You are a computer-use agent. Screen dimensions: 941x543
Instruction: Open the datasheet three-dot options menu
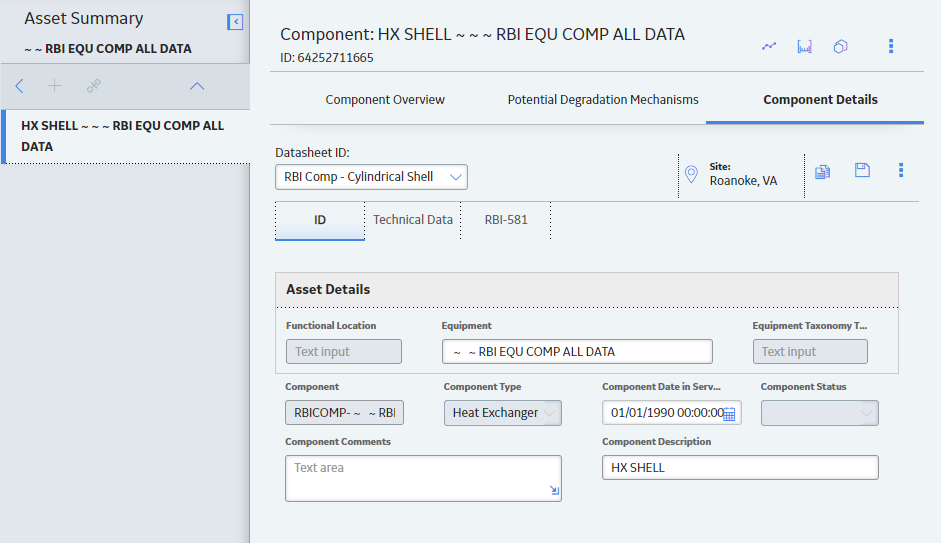coord(901,170)
